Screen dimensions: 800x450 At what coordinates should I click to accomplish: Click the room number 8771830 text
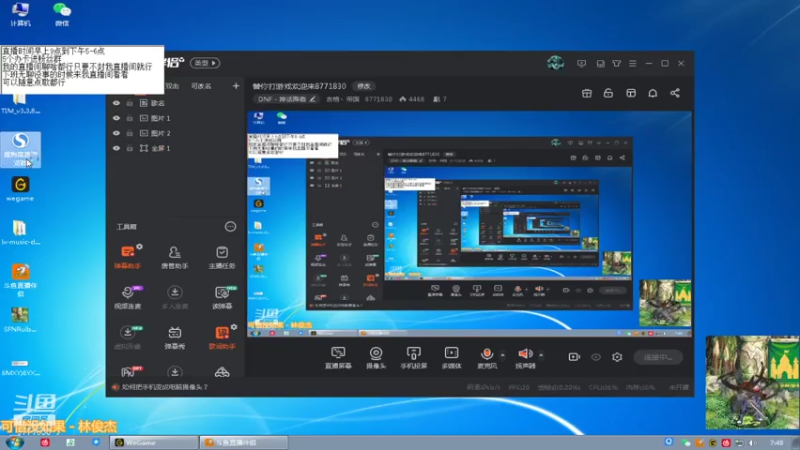(378, 99)
